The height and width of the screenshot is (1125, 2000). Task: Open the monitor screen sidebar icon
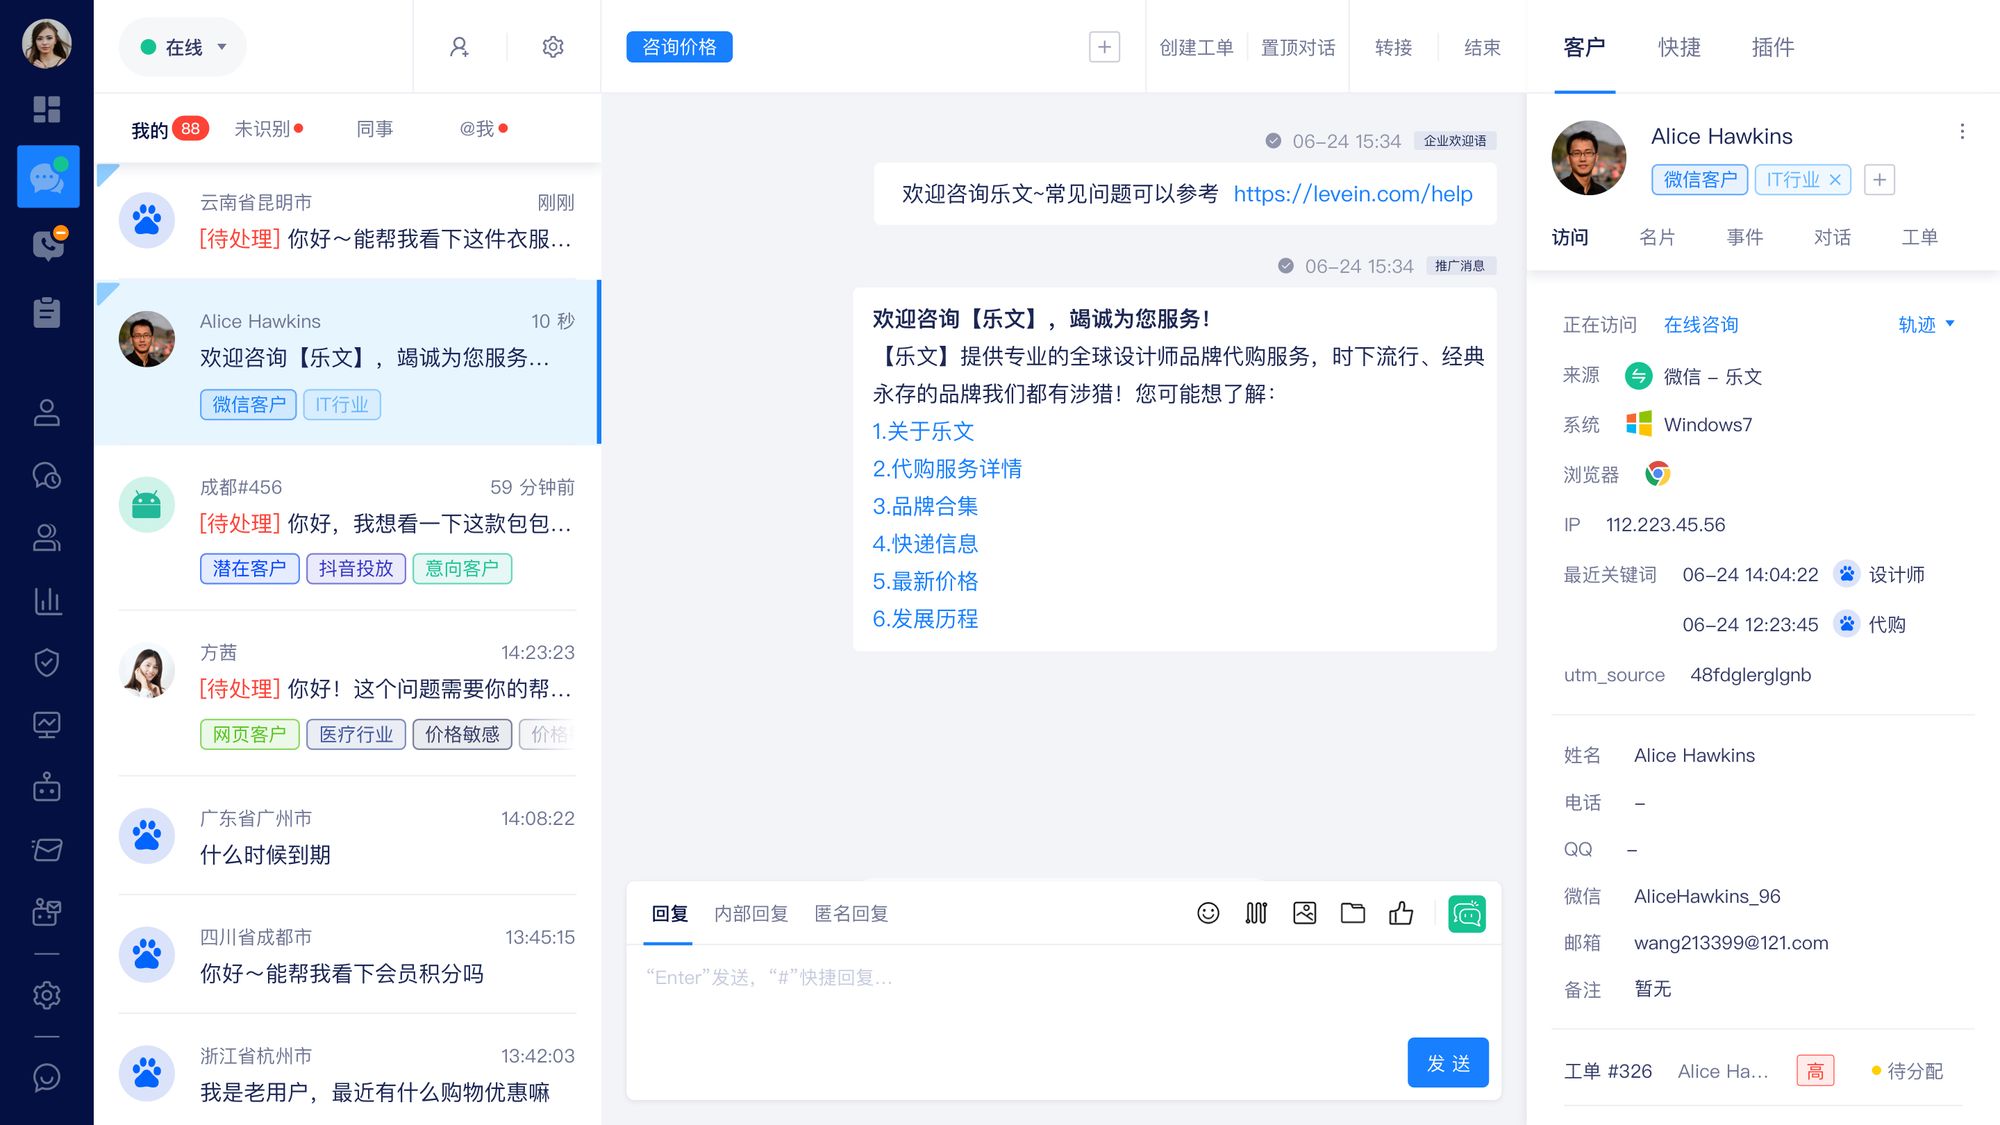click(x=47, y=725)
